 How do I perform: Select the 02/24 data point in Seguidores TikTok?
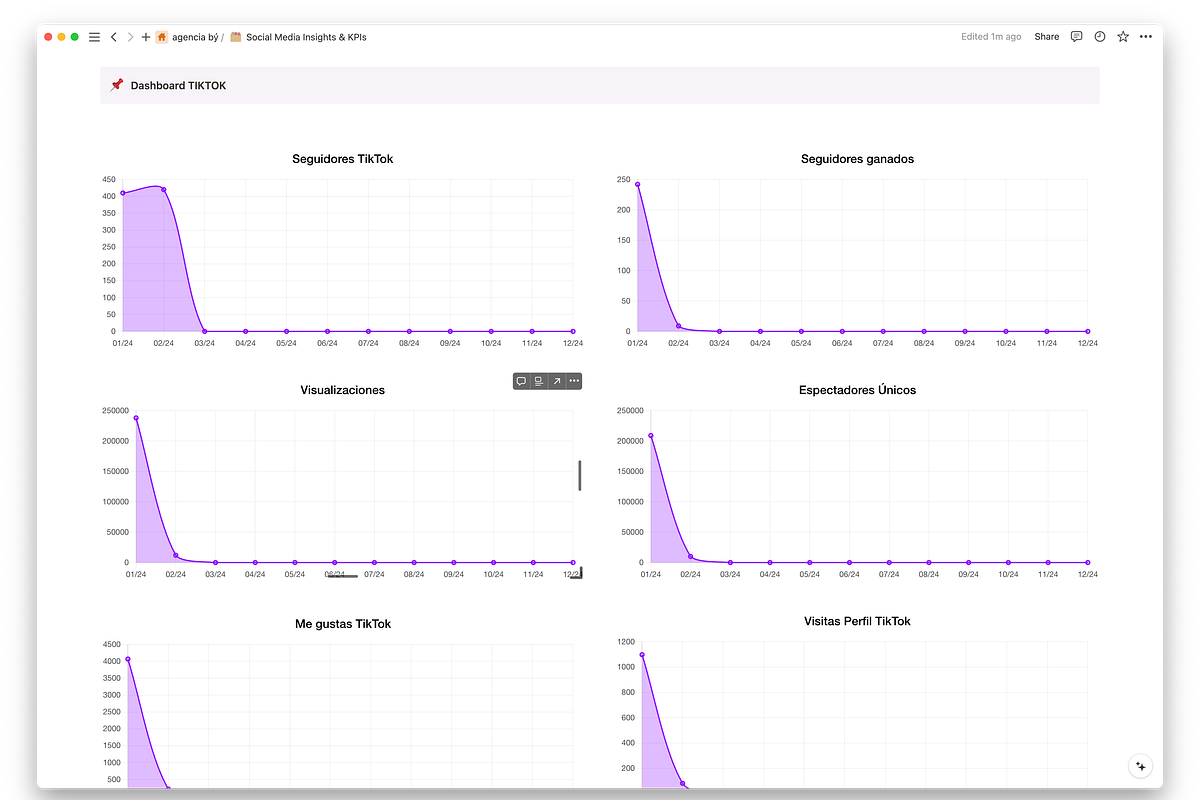(x=164, y=189)
